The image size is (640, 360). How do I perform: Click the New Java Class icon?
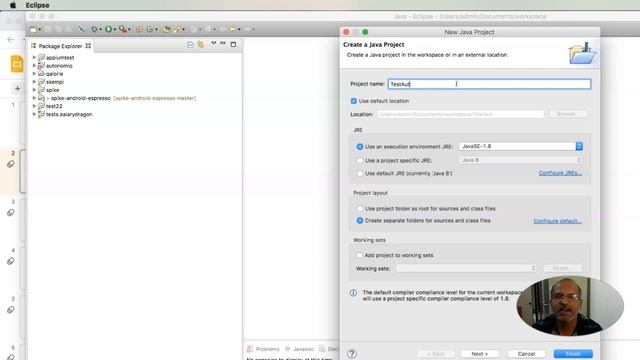pyautogui.click(x=150, y=29)
